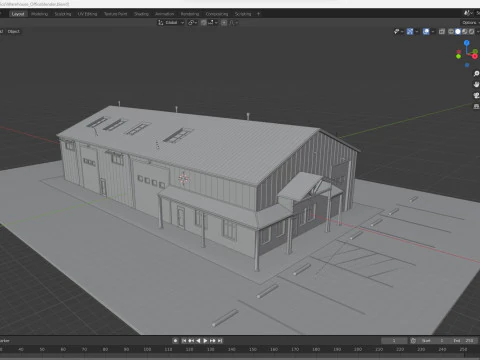Switch to wireframe viewport shading

click(x=451, y=31)
